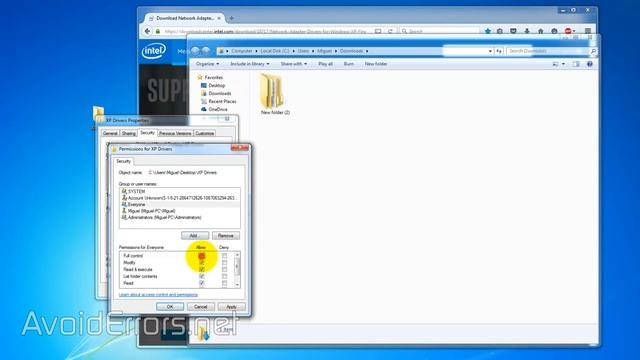Click the Intel logo on the webpage
640x360 pixels.
[x=154, y=51]
